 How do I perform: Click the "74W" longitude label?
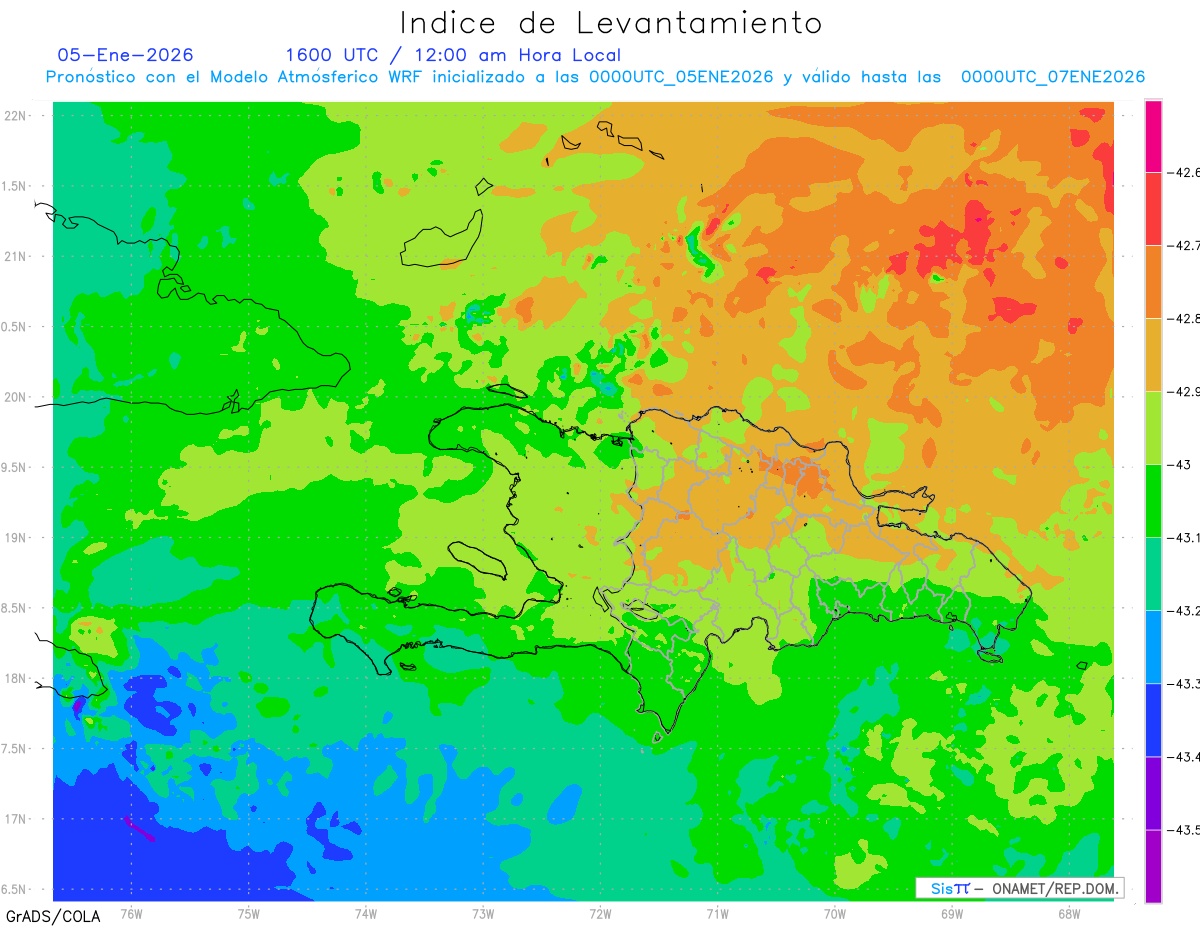365,913
